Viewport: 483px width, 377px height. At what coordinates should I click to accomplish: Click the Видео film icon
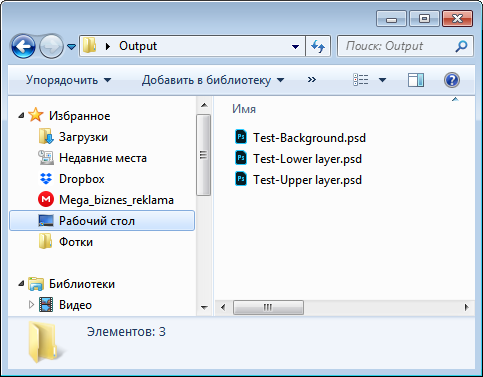point(46,305)
